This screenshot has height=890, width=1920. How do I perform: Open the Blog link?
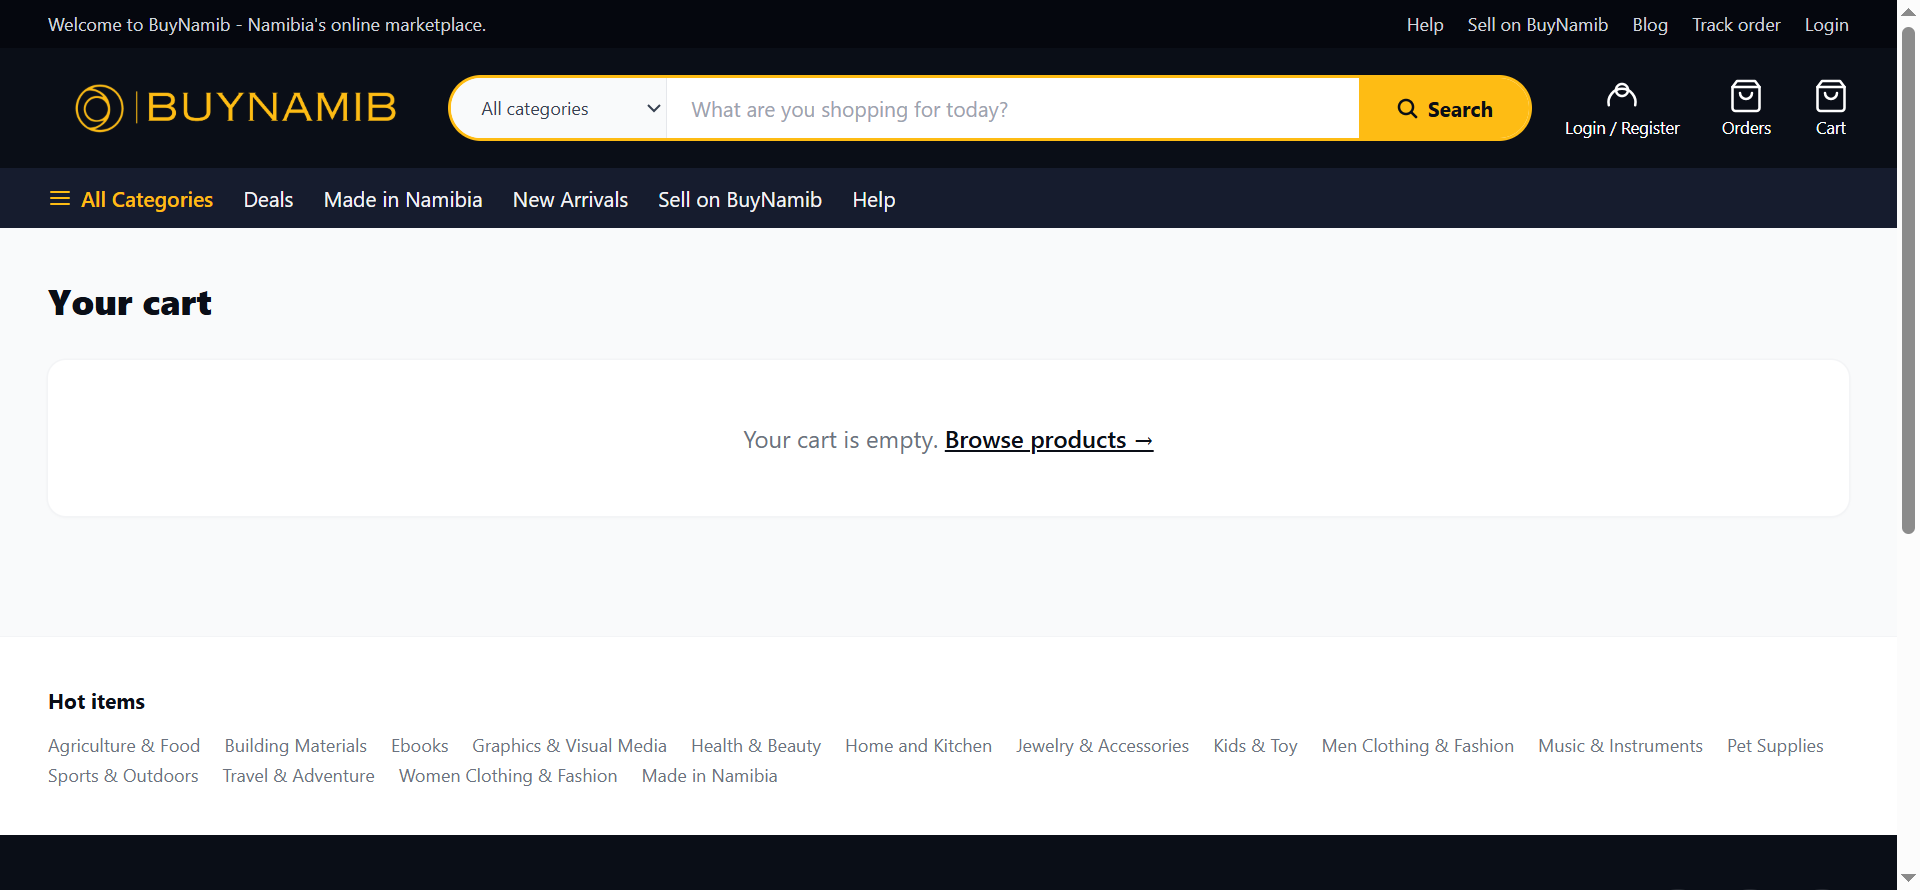tap(1650, 25)
